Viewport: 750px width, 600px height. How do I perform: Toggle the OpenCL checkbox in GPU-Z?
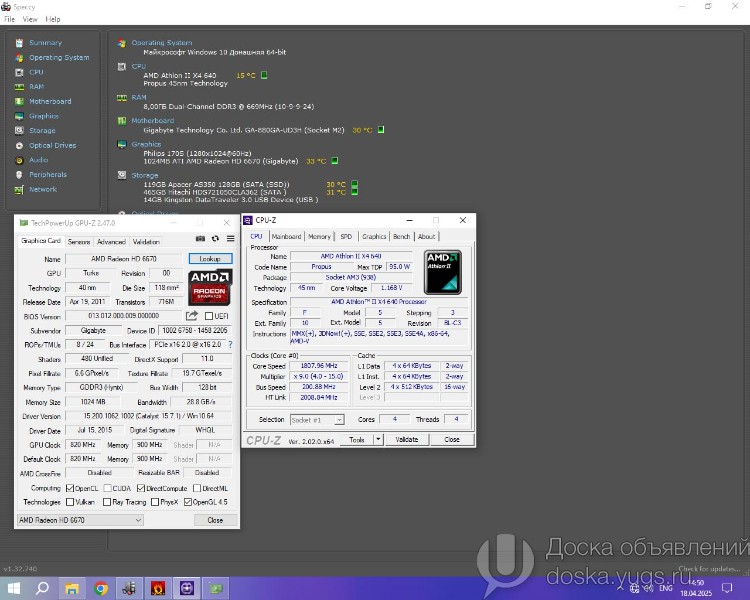tap(70, 489)
